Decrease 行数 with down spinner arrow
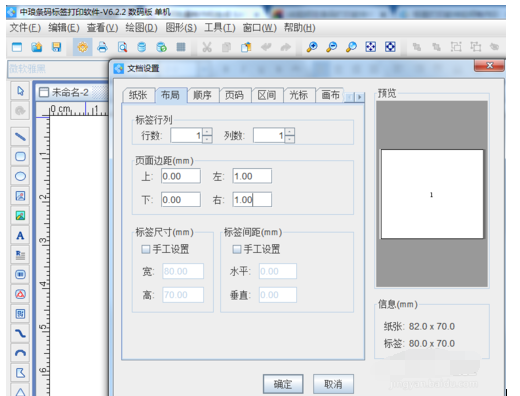The height and width of the screenshot is (396, 520). point(207,139)
